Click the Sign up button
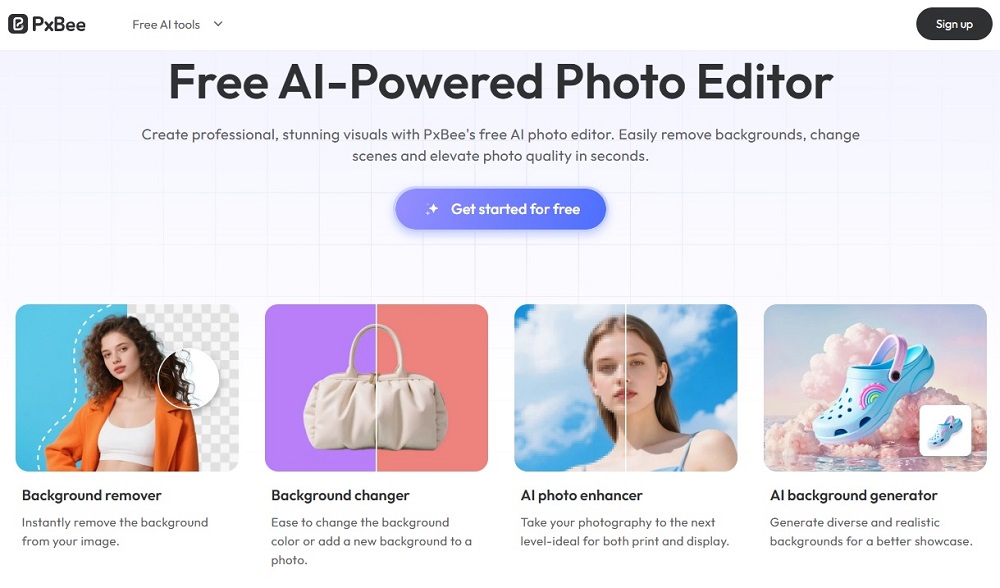This screenshot has width=1000, height=588. coord(954,24)
